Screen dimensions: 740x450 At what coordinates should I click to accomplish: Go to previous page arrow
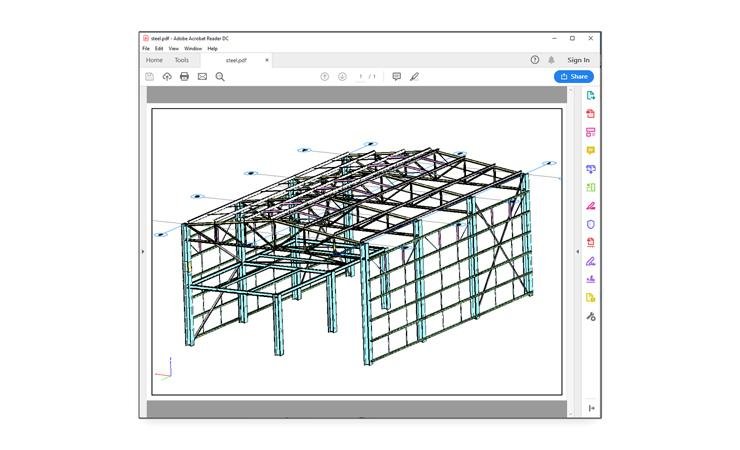[324, 76]
